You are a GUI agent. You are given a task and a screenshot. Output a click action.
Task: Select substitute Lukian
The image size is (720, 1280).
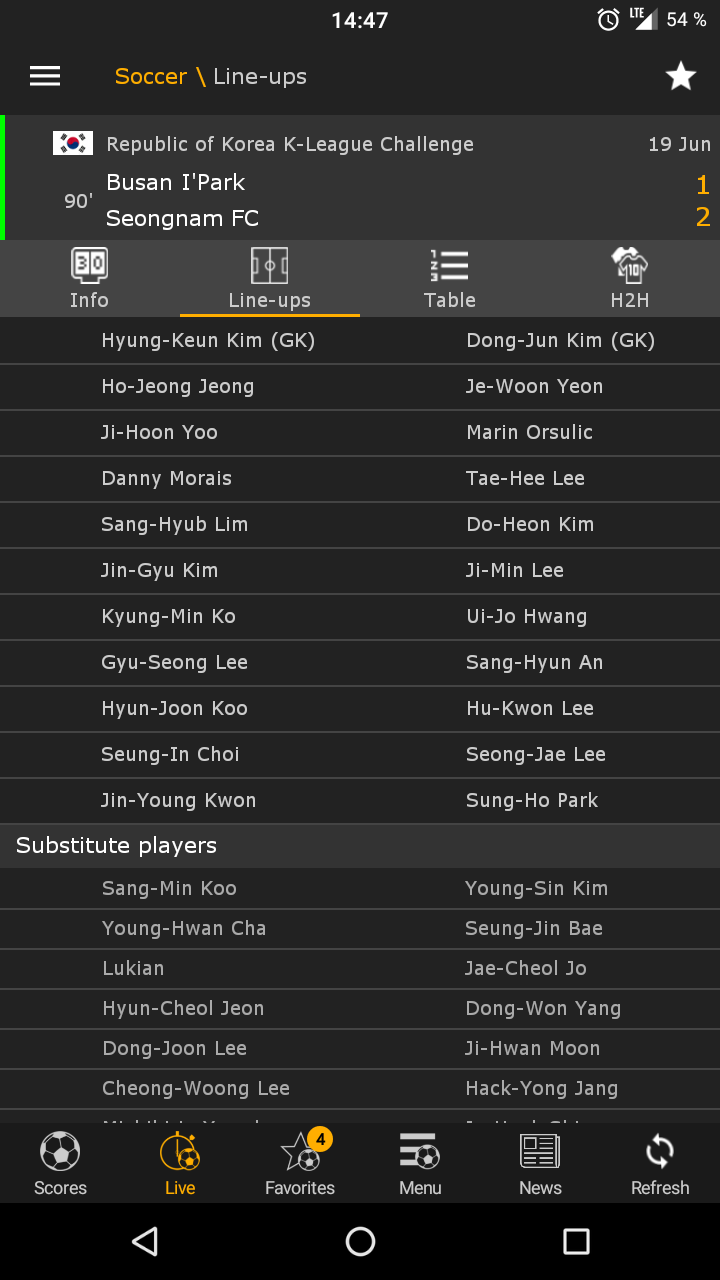click(133, 968)
